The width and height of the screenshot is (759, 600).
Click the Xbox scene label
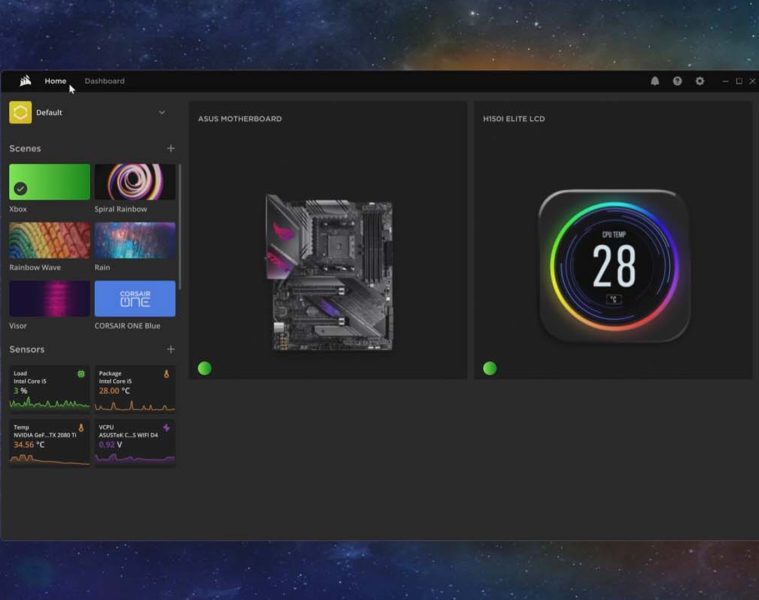click(18, 209)
